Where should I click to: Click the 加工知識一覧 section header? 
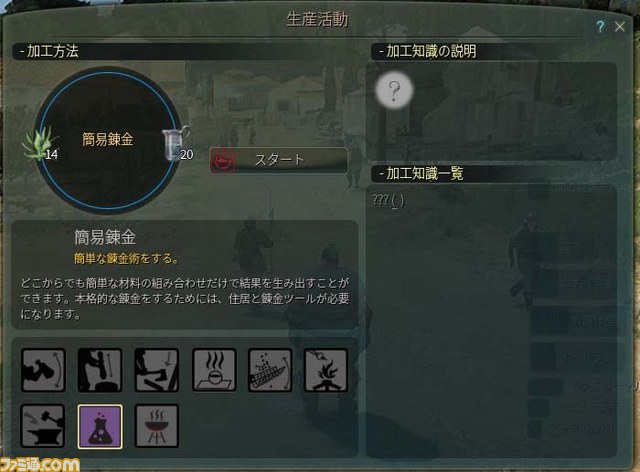pos(421,174)
